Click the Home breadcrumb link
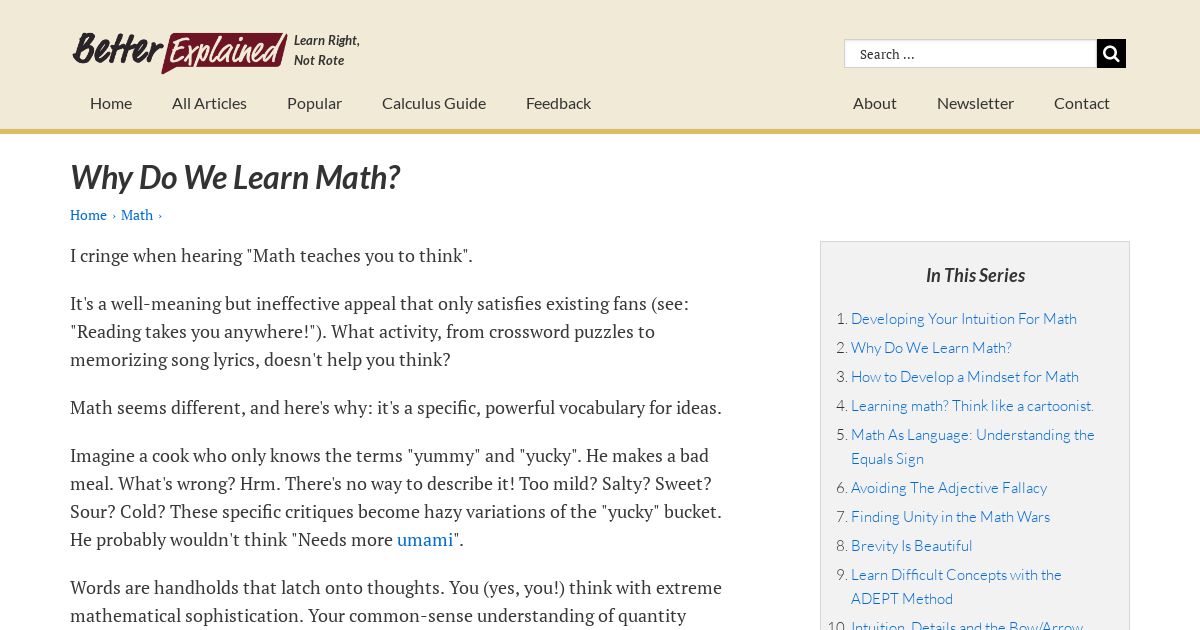Image resolution: width=1200 pixels, height=630 pixels. [88, 215]
